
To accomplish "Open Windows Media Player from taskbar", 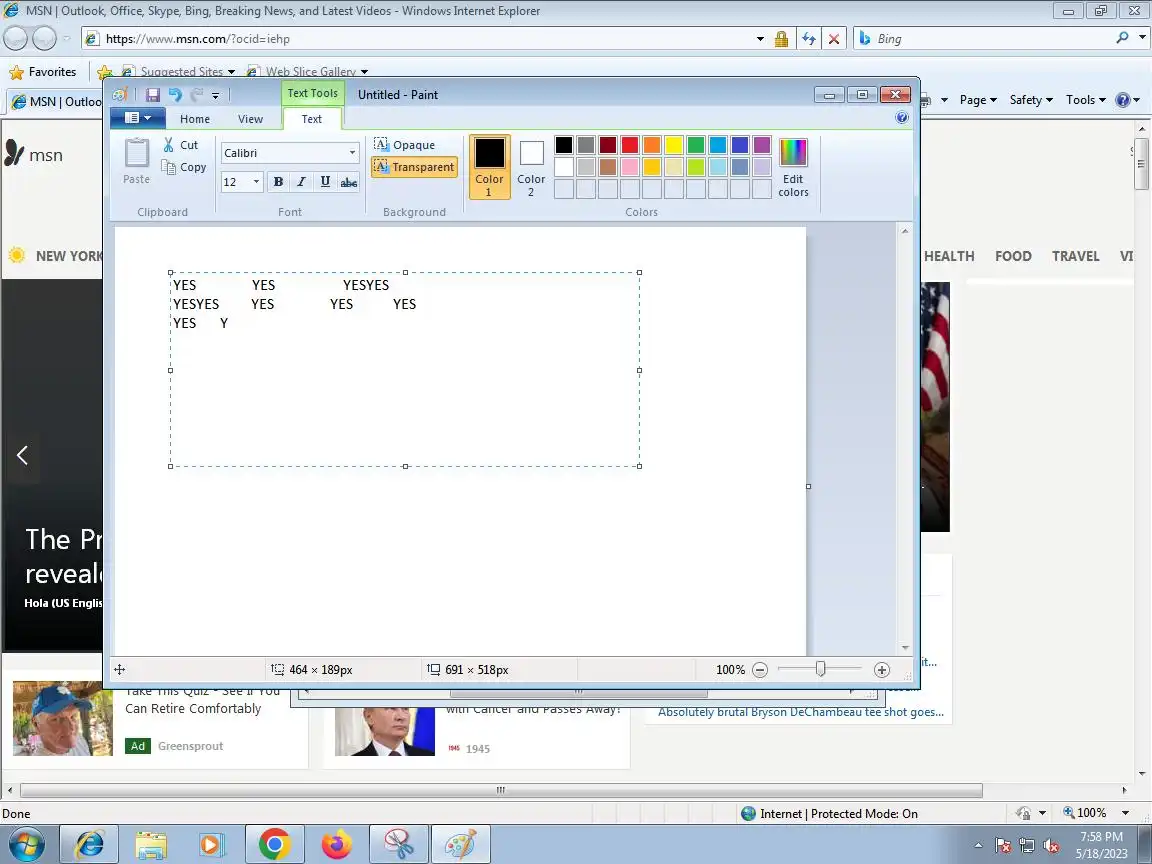I will pyautogui.click(x=212, y=845).
